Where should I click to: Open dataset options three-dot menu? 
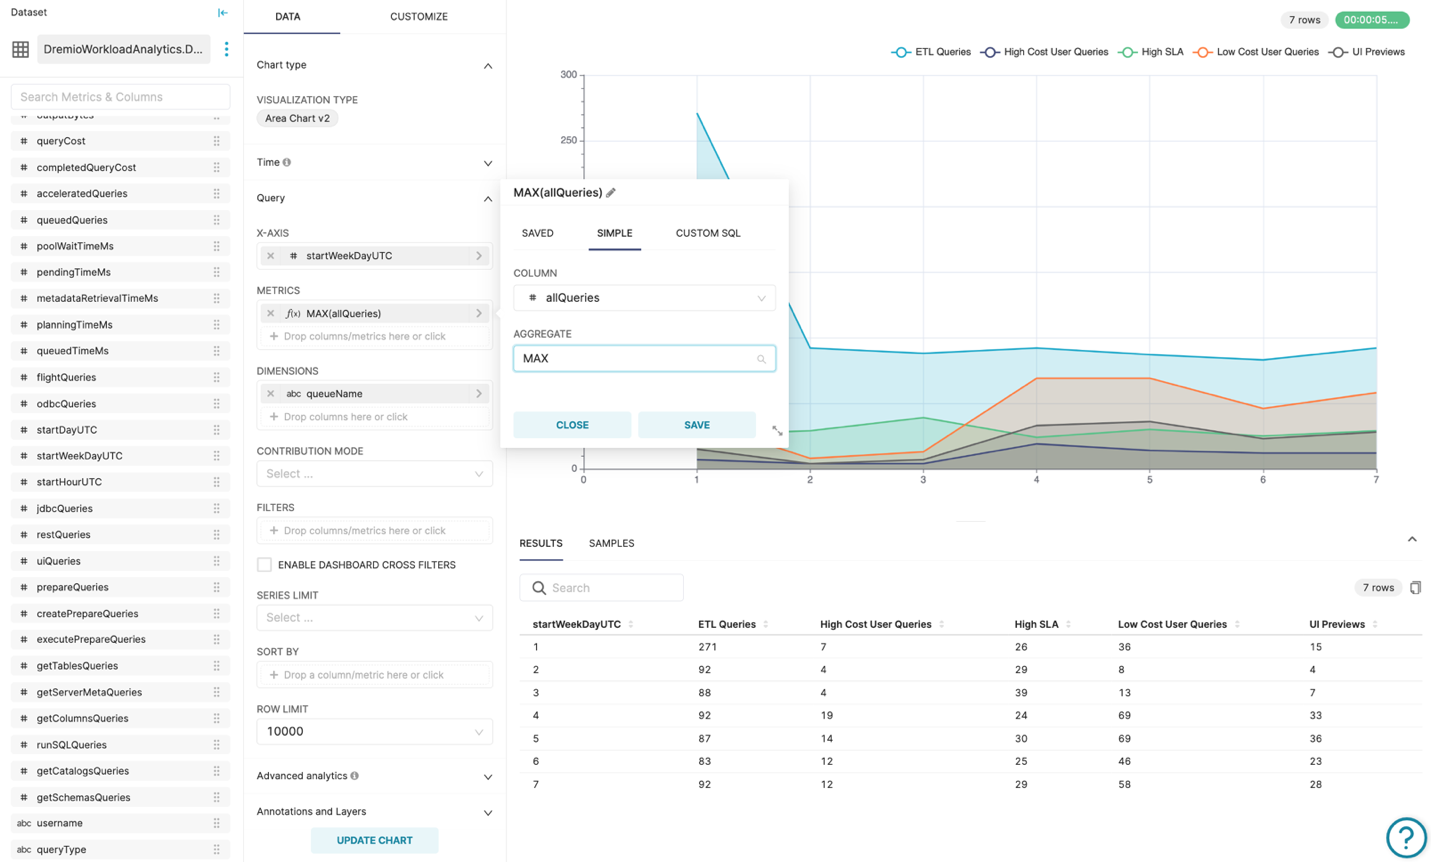point(226,49)
